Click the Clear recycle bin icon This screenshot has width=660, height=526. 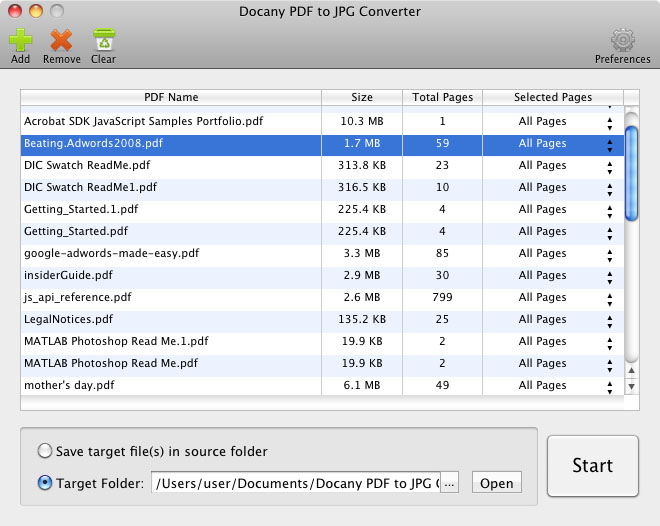click(103, 40)
